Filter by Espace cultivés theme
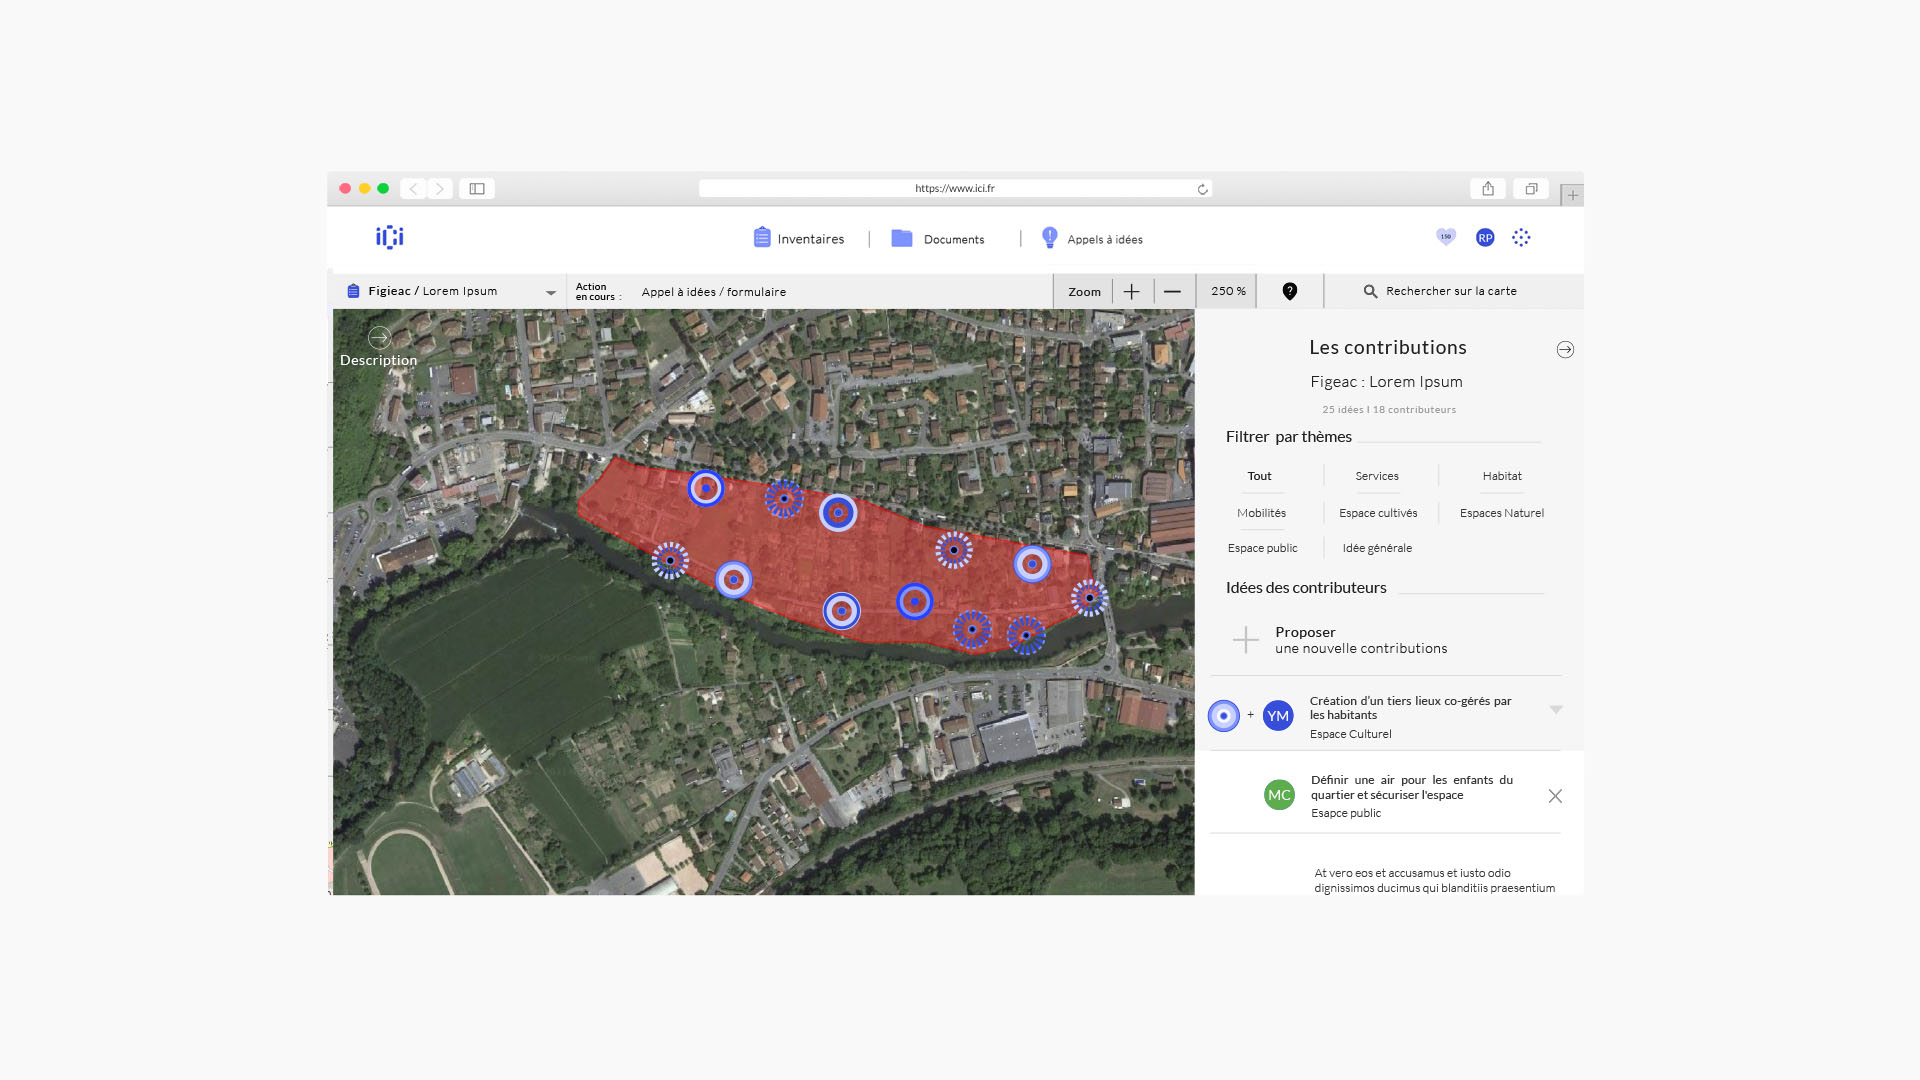The image size is (1920, 1080). click(1378, 513)
